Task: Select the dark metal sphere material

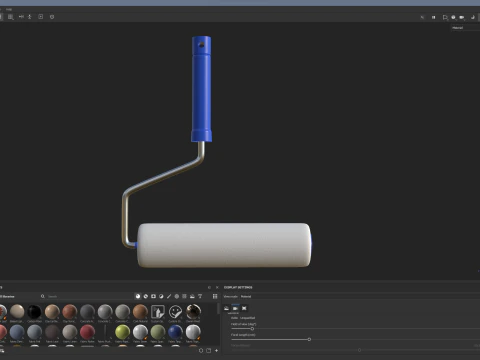Action: pos(193,312)
